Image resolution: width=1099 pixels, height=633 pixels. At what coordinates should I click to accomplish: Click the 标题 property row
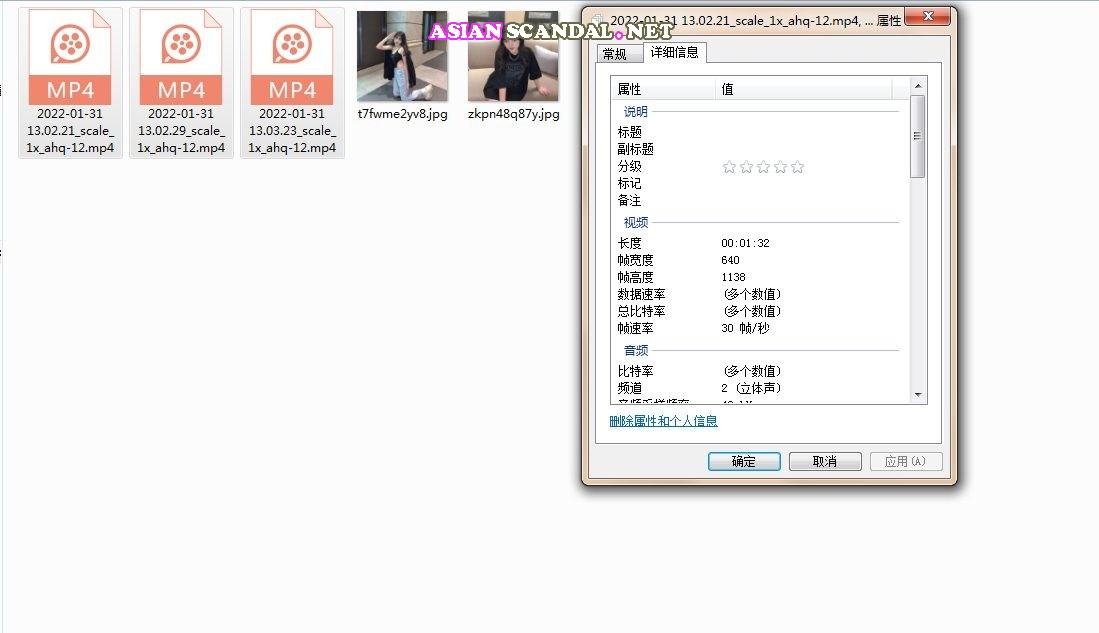760,132
